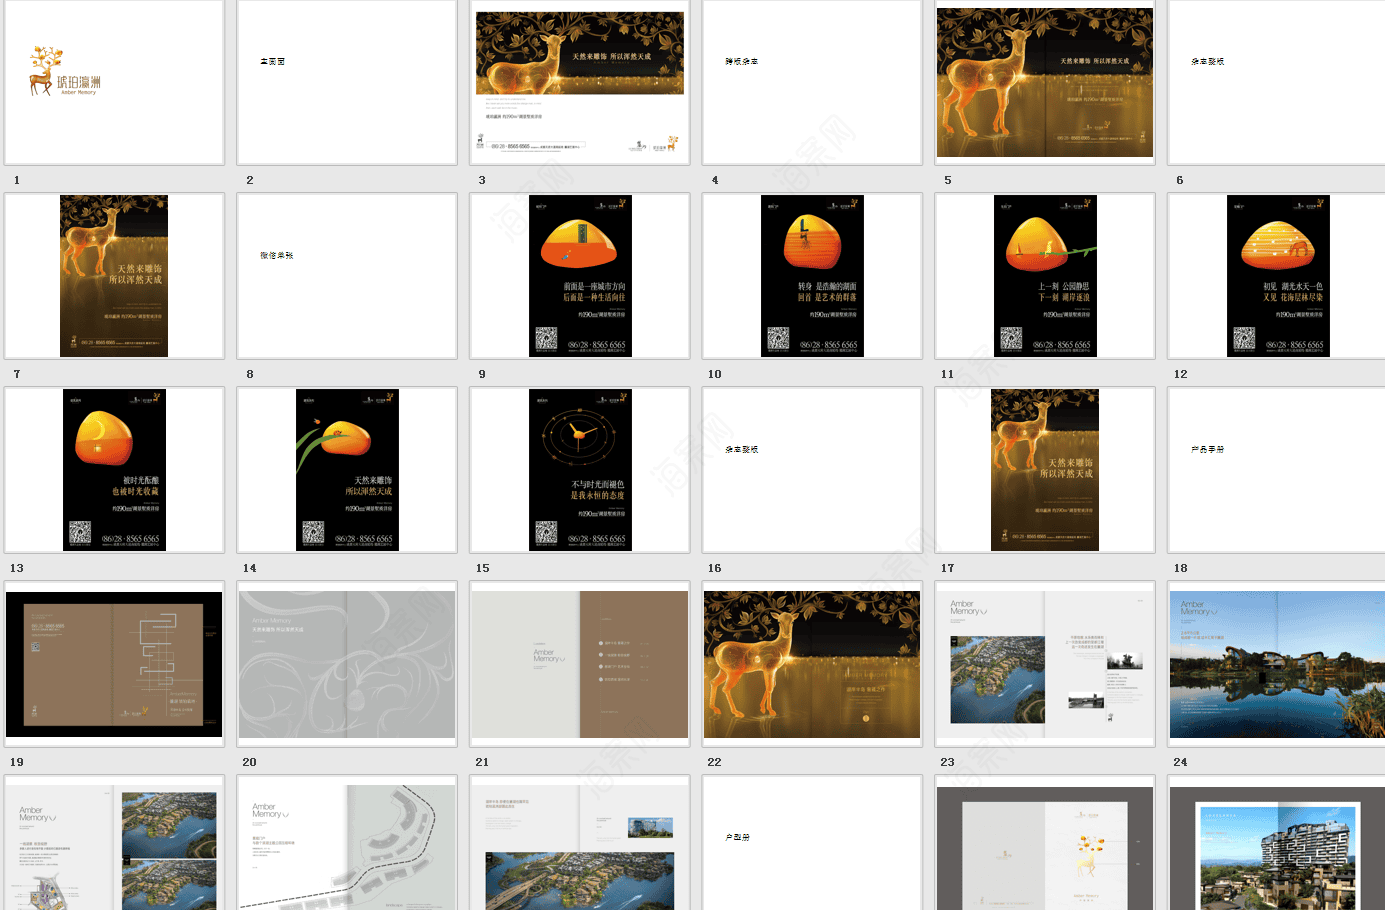Image resolution: width=1385 pixels, height=910 pixels.
Task: Select the mostly blank slide 4 thumbnail
Action: coord(812,82)
